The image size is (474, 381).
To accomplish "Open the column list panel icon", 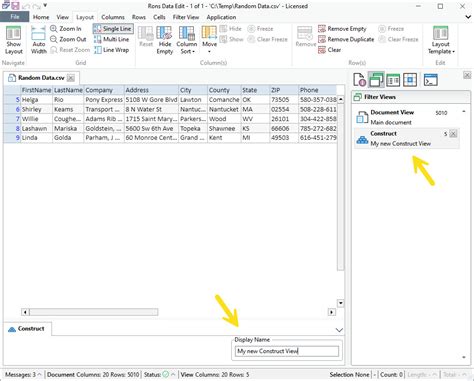I will (393, 80).
